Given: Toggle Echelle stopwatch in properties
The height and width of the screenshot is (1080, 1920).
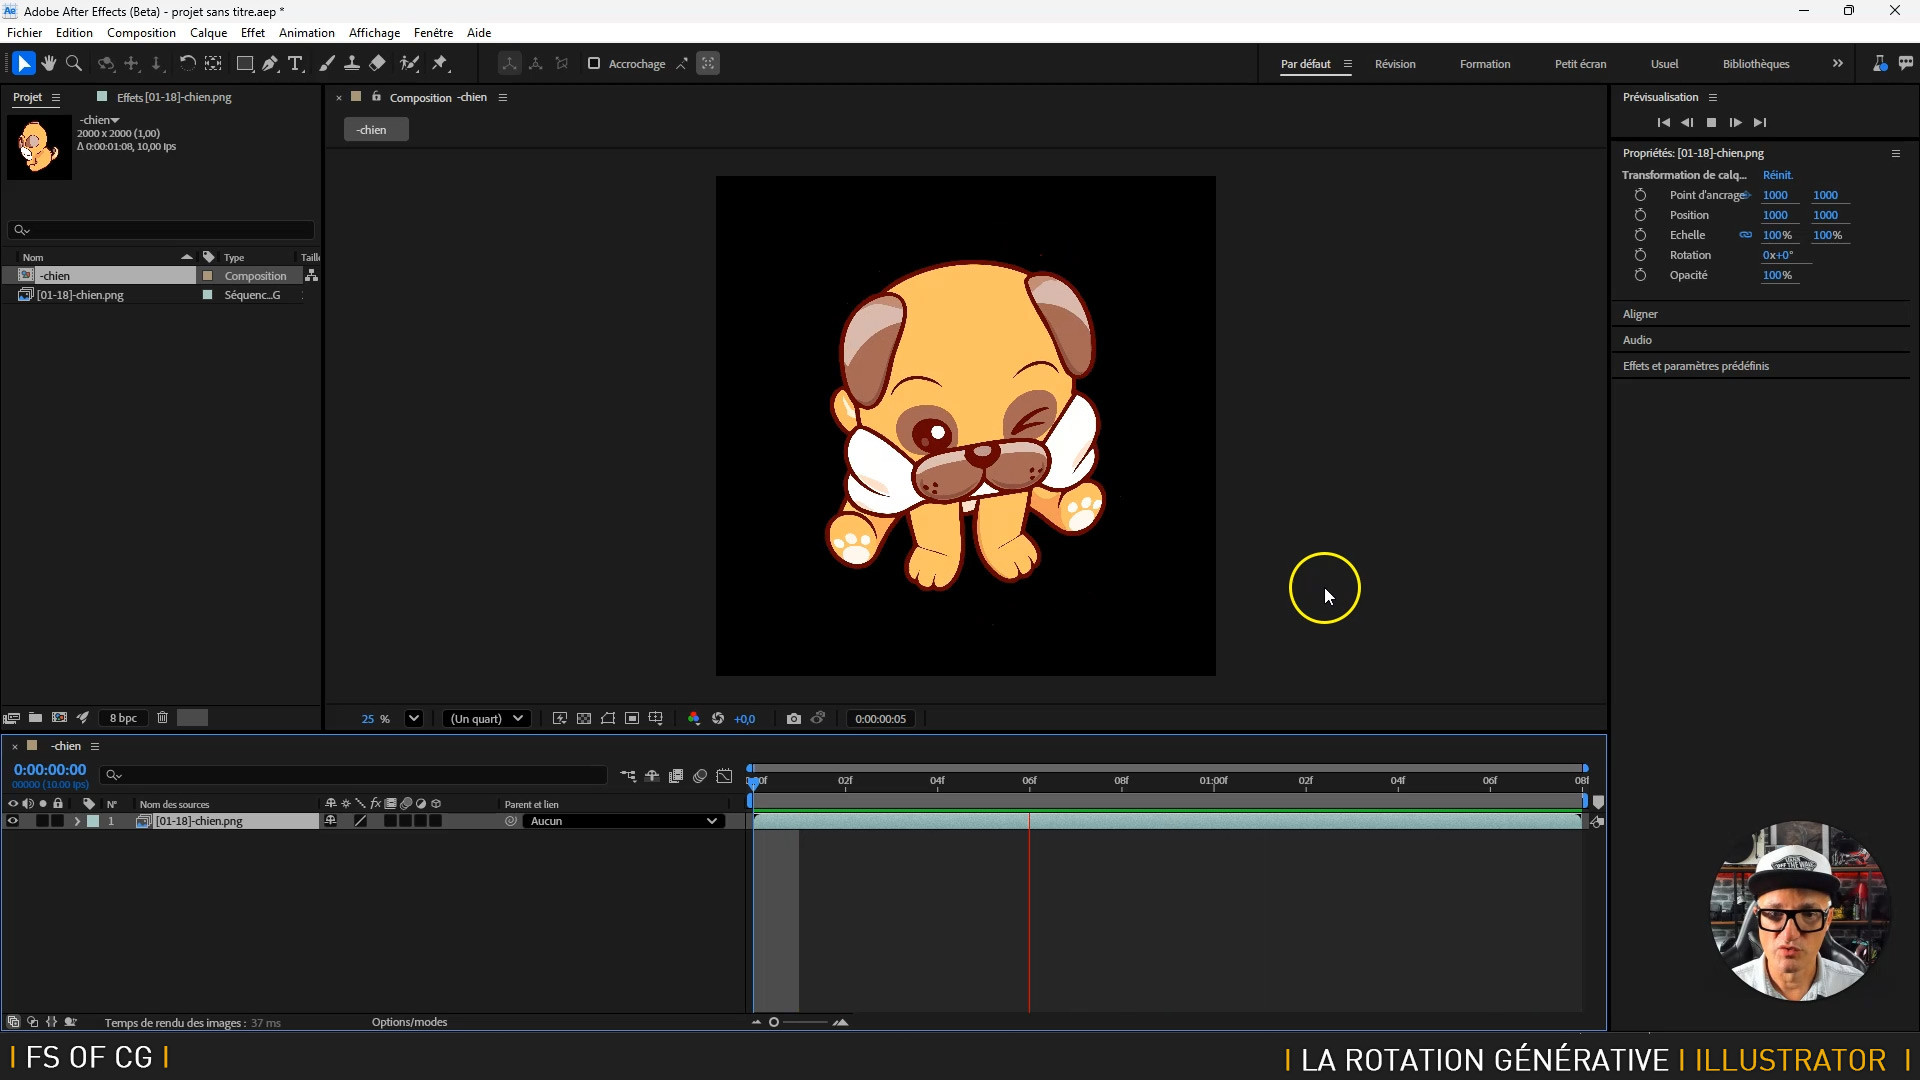Looking at the screenshot, I should tap(1640, 235).
